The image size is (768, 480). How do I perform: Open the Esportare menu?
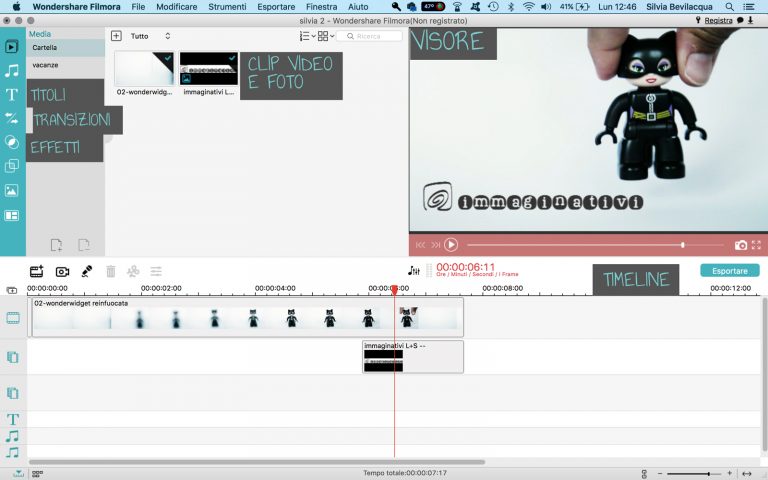pos(276,7)
